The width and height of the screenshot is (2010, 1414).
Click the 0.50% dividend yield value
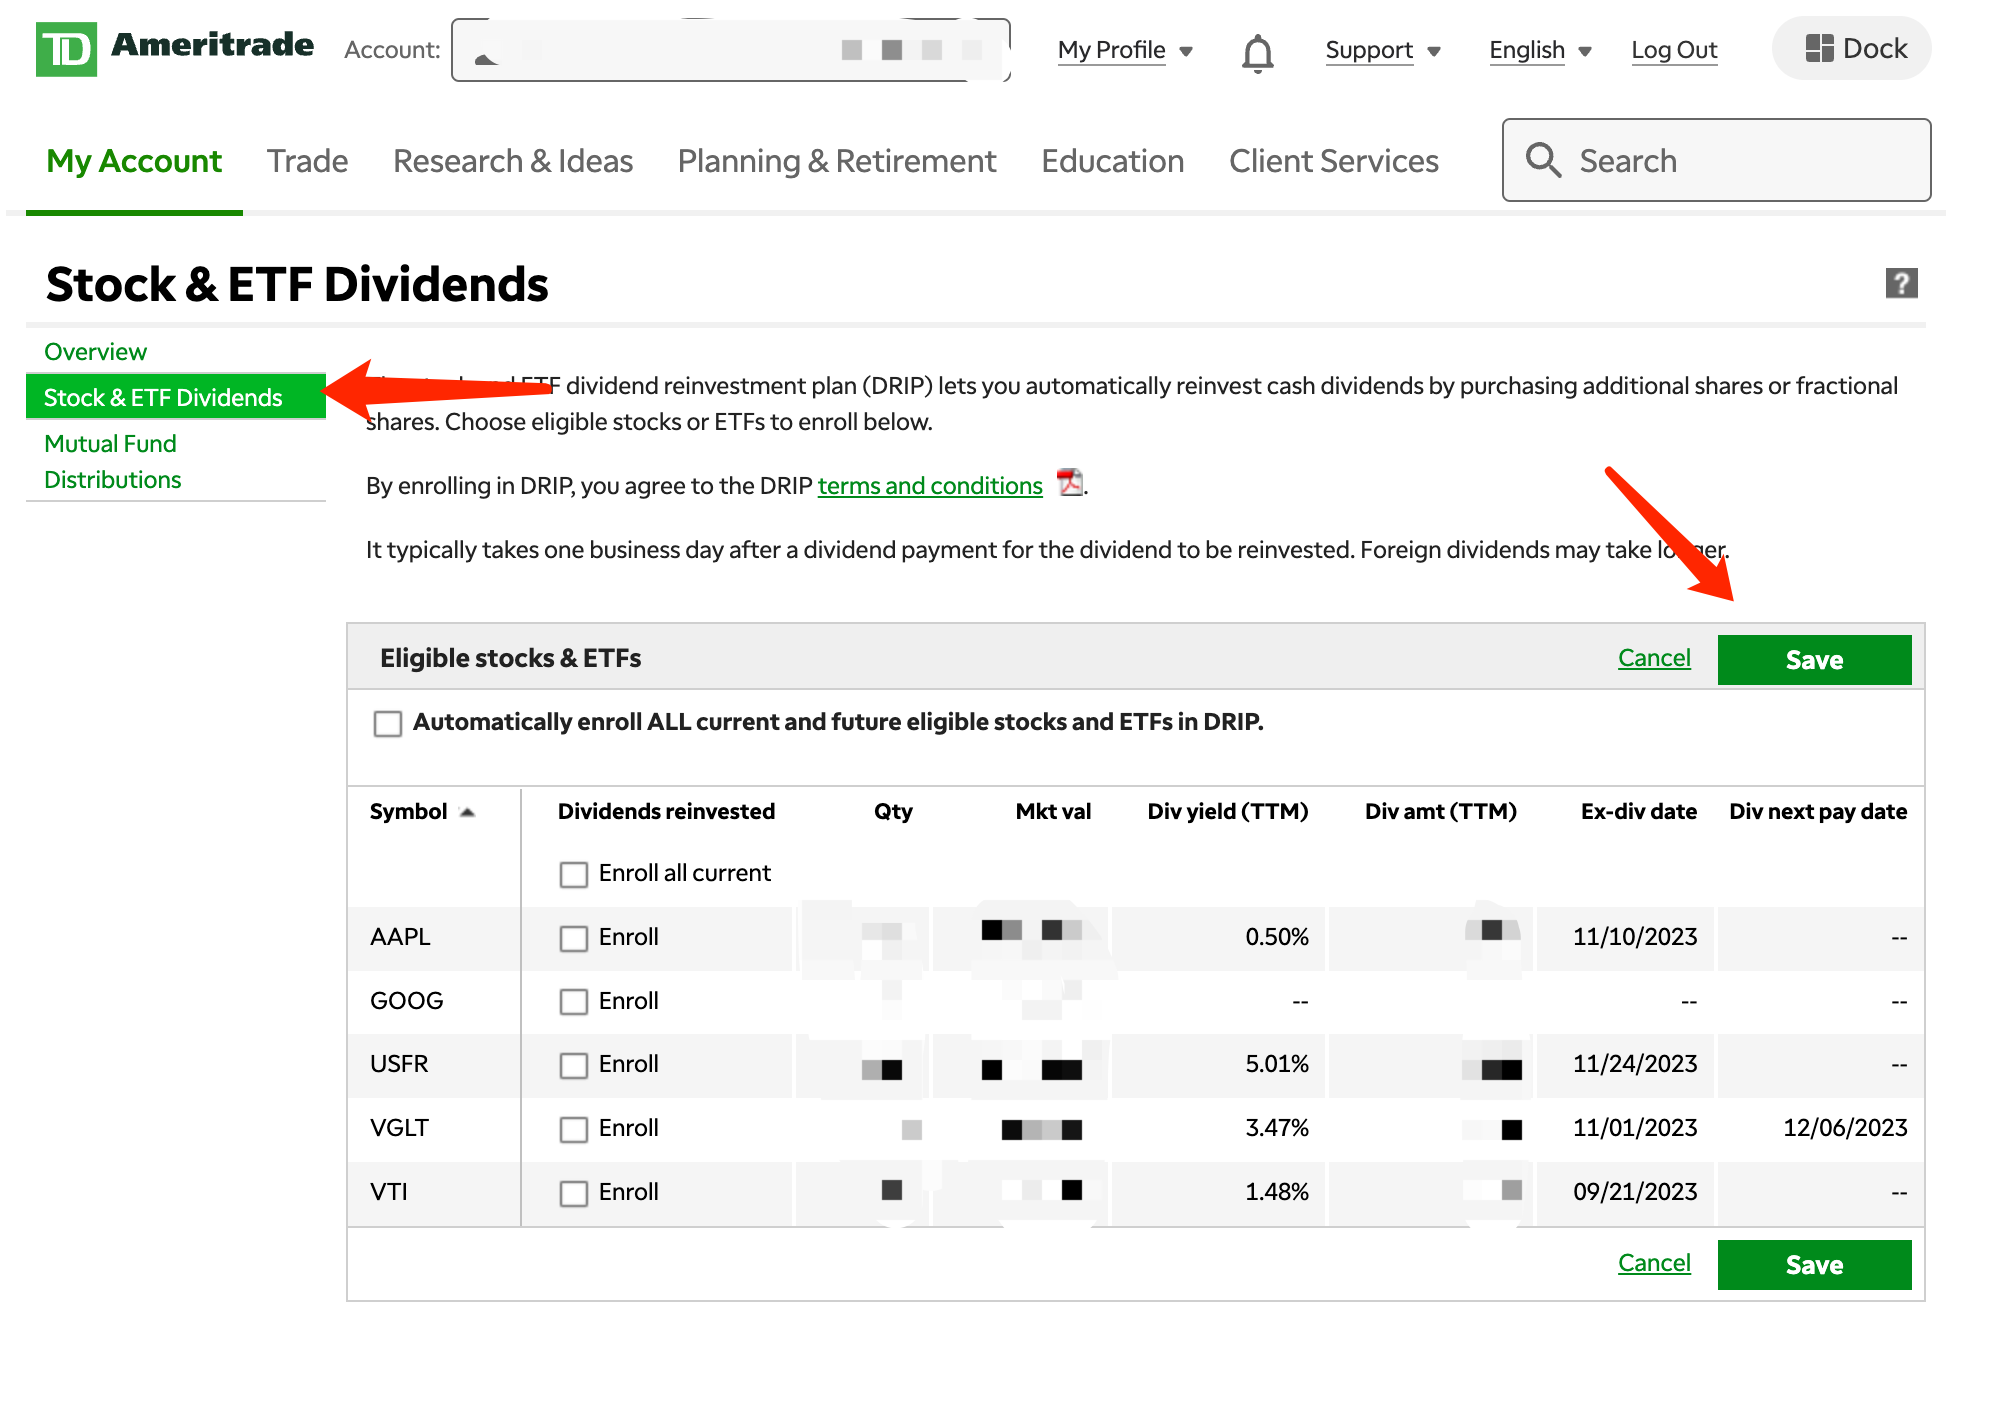(1277, 937)
